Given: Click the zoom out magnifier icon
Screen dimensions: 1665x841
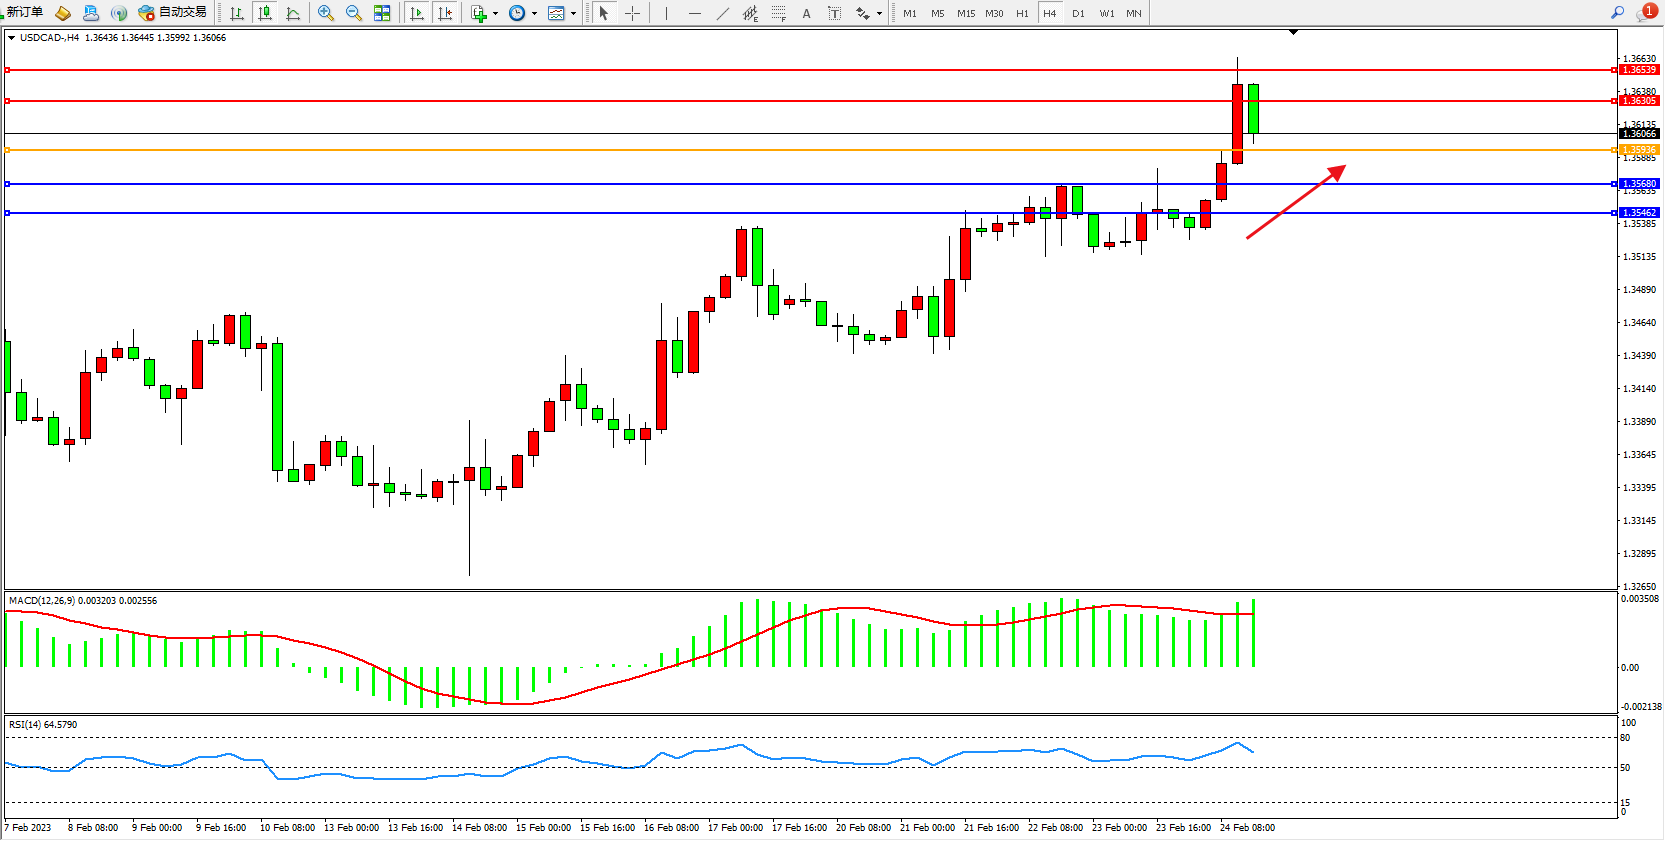Looking at the screenshot, I should [354, 13].
